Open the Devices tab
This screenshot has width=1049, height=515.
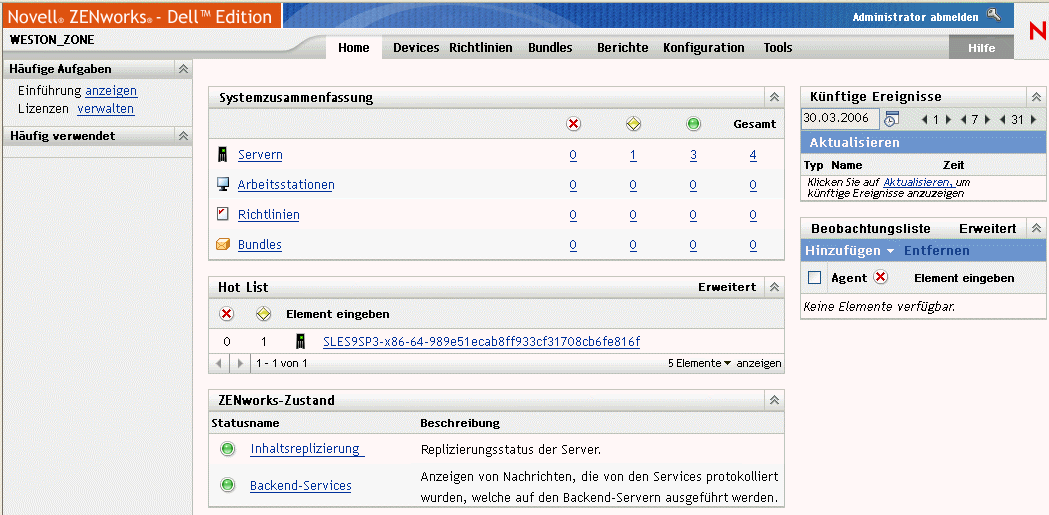(416, 47)
